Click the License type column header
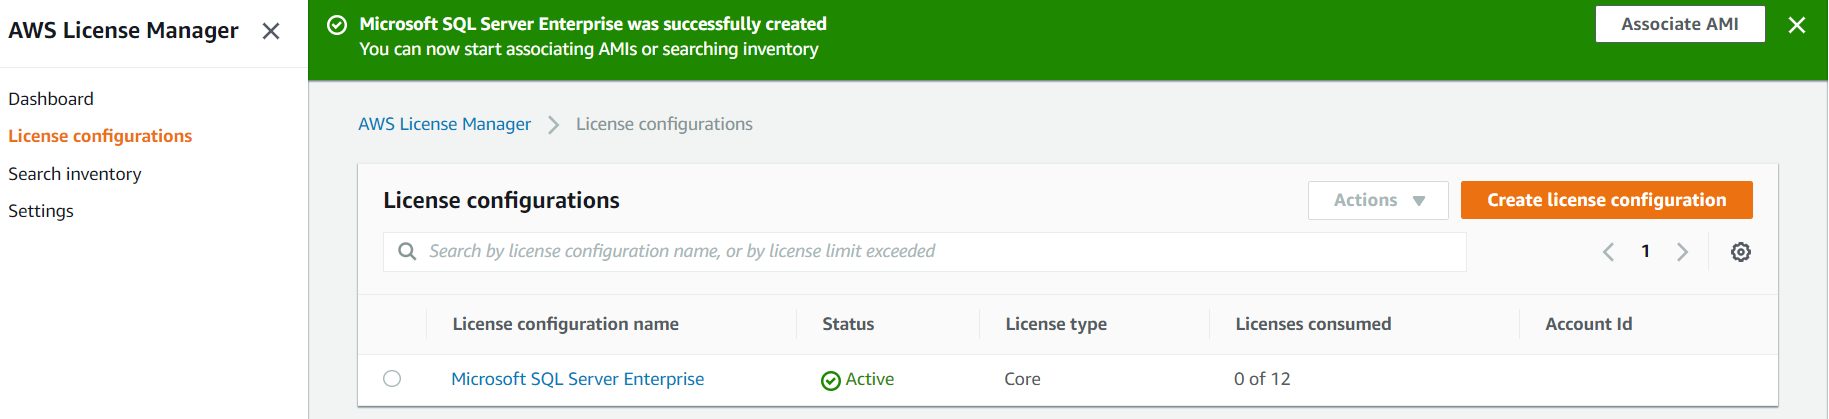1829x419 pixels. coord(1056,324)
